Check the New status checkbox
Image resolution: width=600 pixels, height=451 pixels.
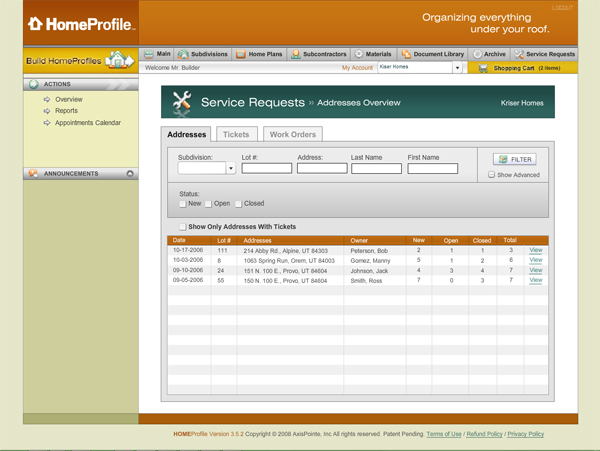coord(183,204)
